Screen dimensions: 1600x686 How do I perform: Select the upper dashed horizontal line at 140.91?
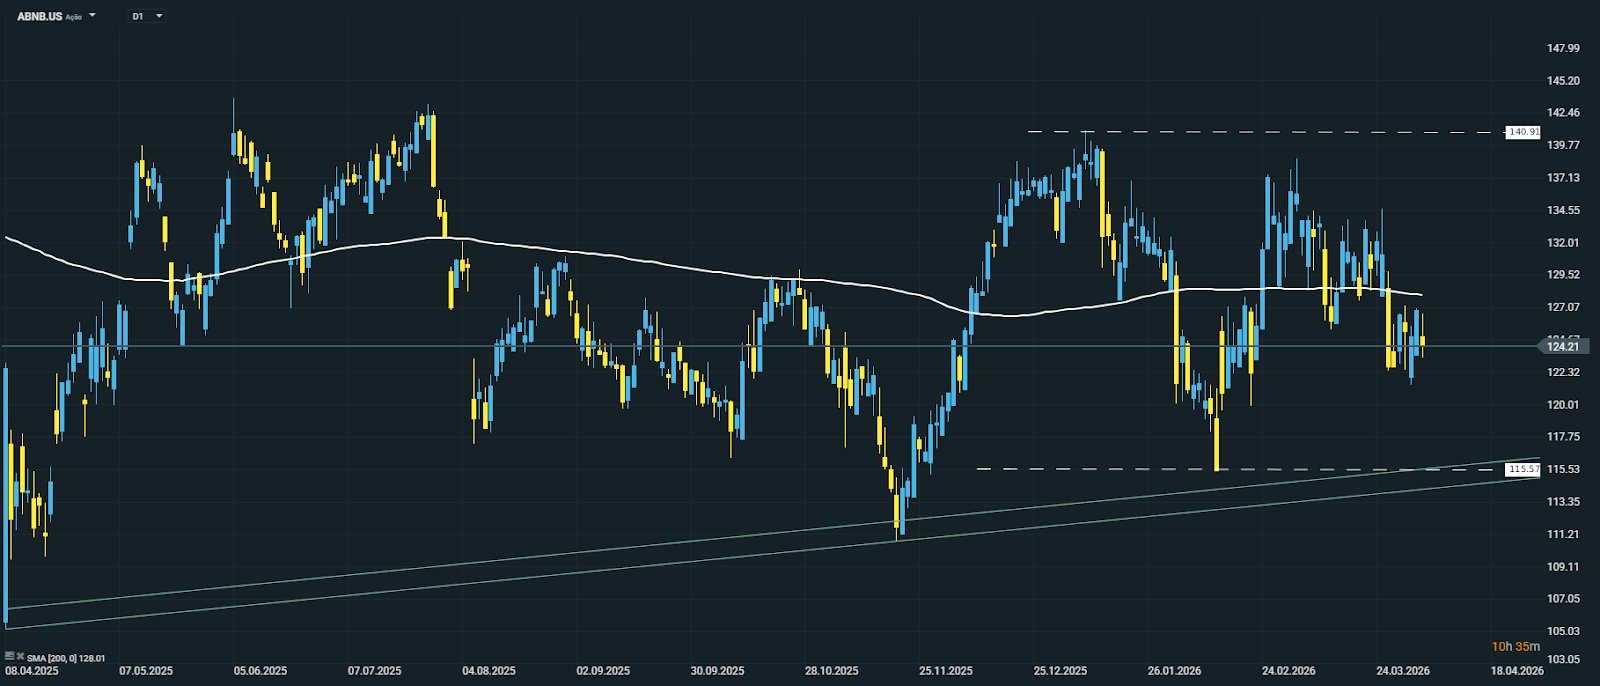coord(1250,132)
